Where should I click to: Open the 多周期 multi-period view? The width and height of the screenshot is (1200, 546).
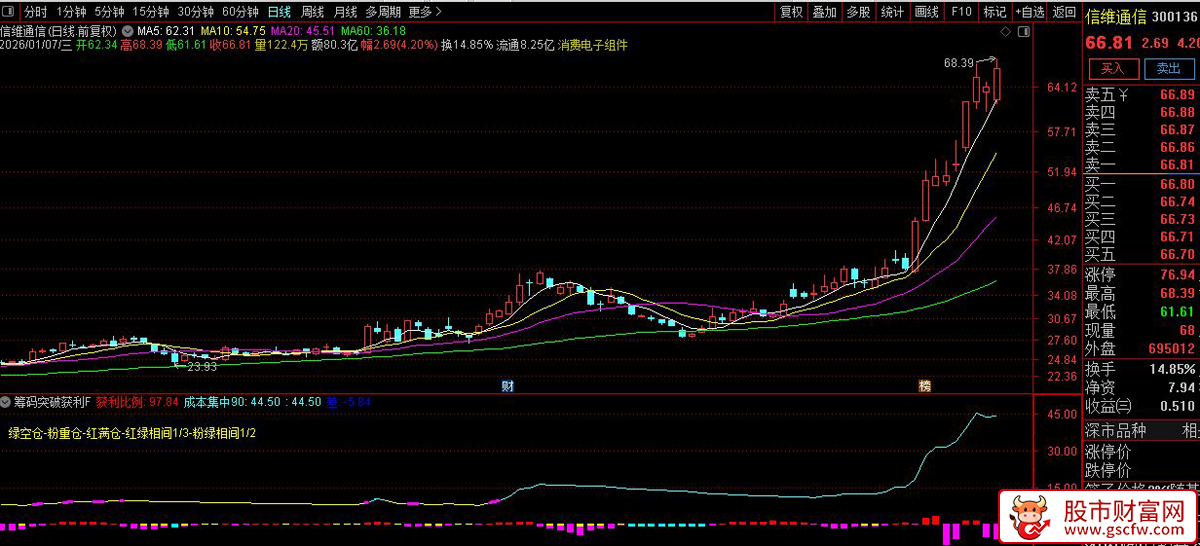tap(383, 12)
